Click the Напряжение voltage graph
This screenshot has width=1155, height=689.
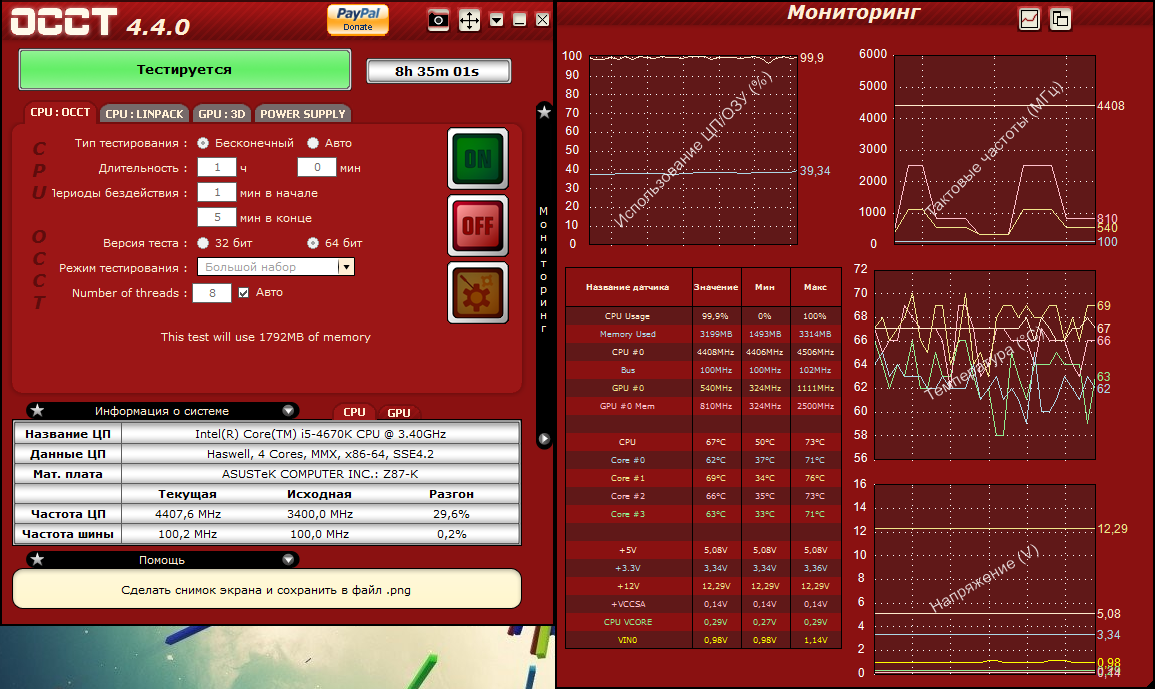coord(985,579)
